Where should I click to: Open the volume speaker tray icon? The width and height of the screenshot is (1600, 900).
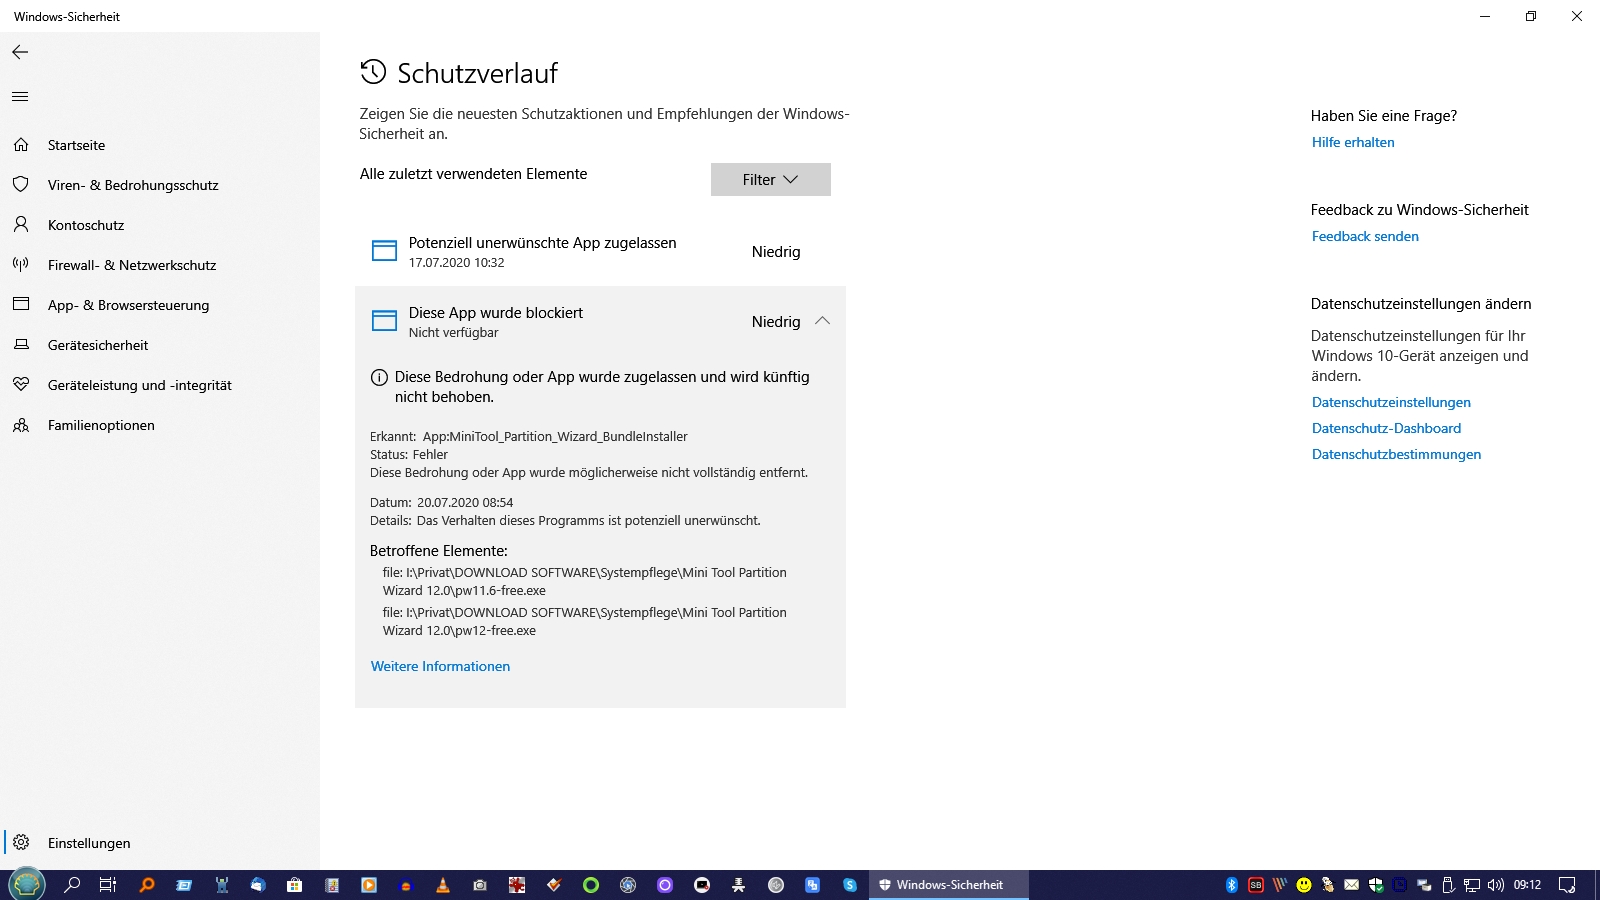(1496, 885)
